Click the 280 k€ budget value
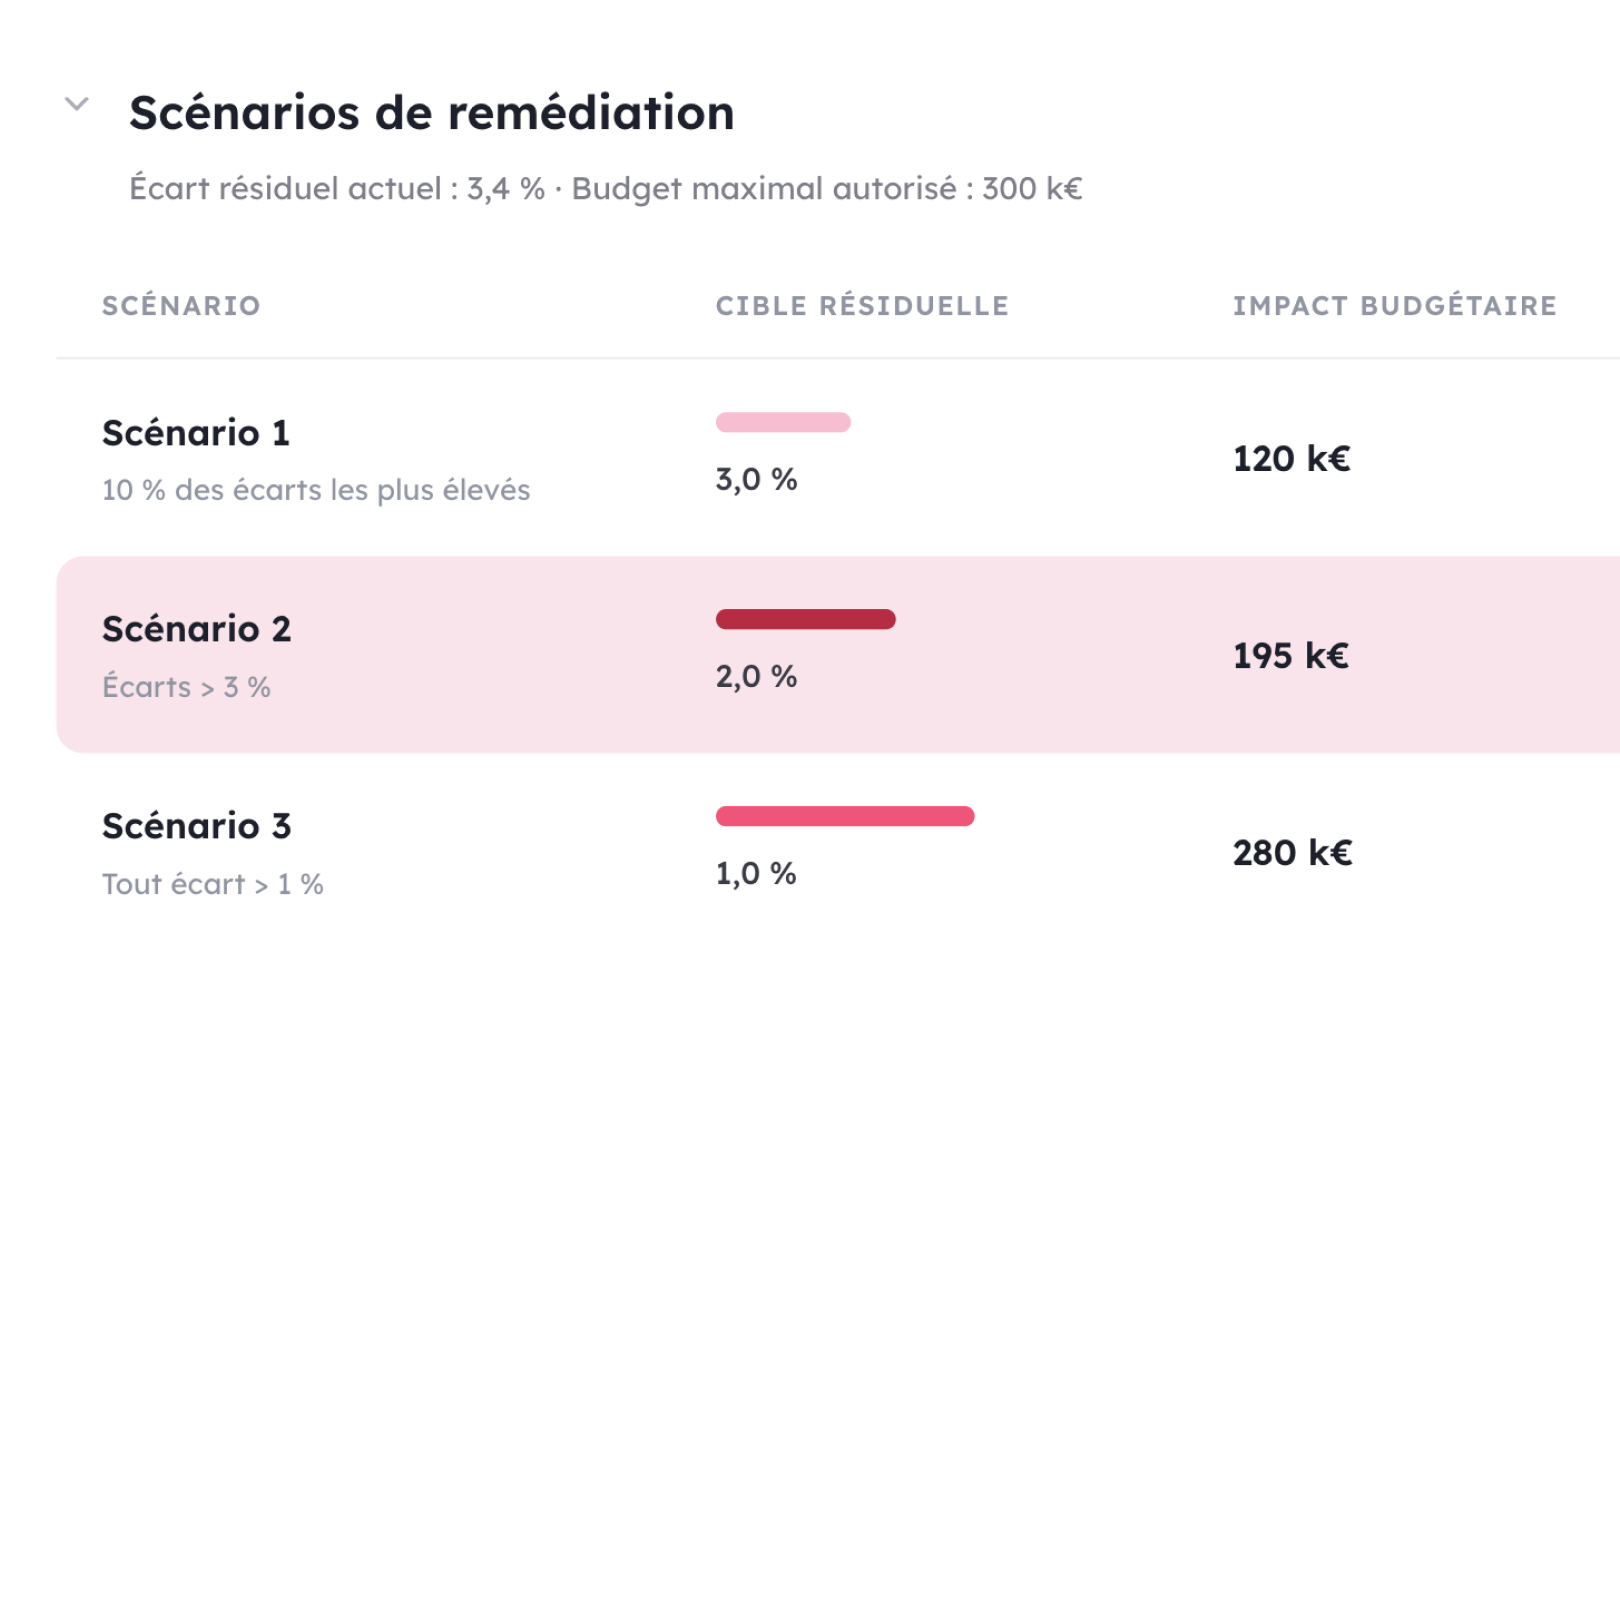1620x1620 pixels. tap(1293, 853)
